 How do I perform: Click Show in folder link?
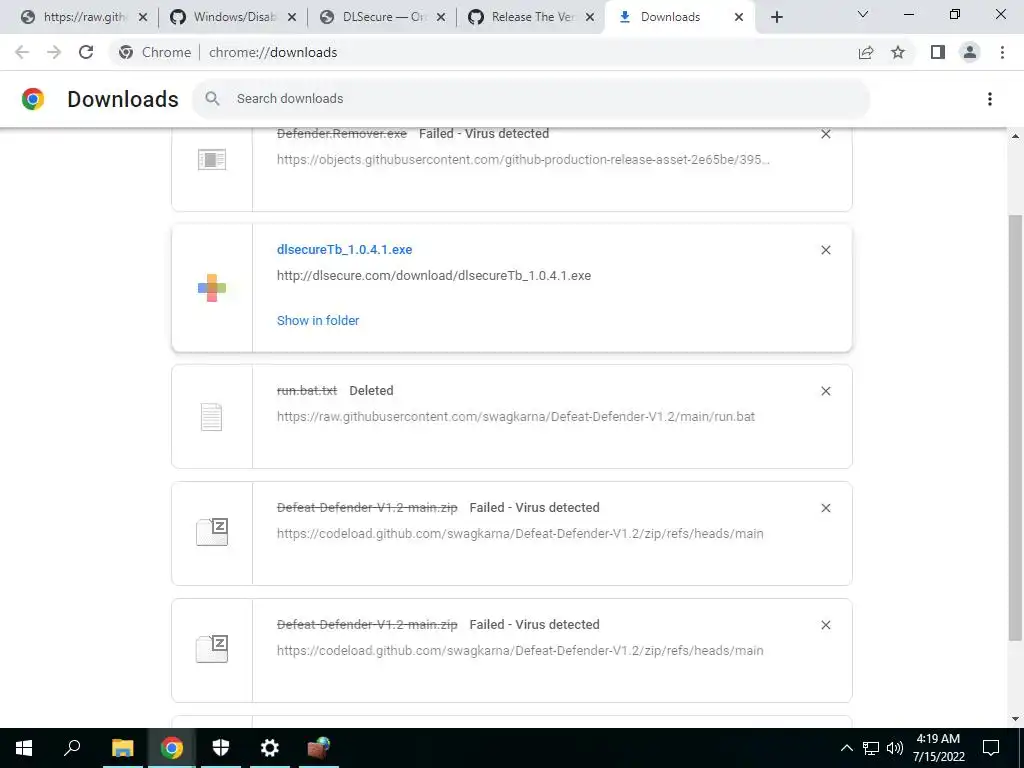[318, 321]
